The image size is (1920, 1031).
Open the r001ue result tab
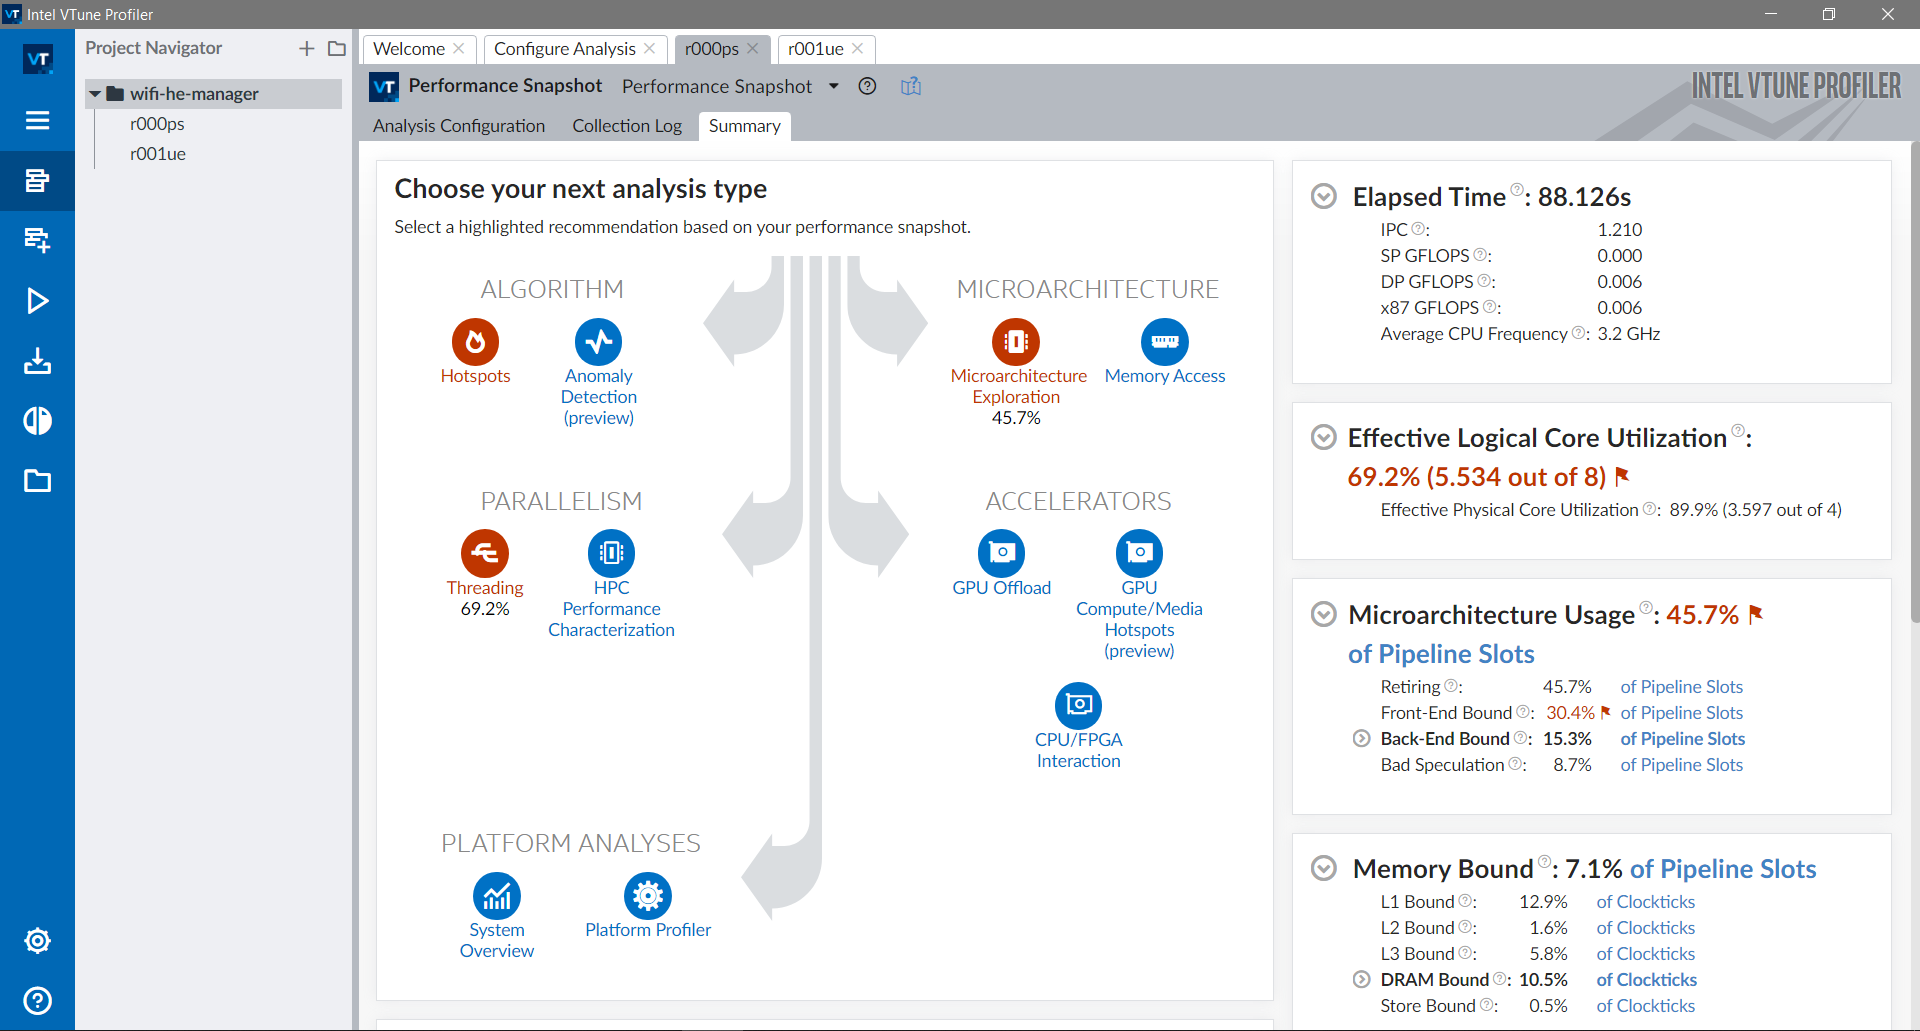click(x=818, y=48)
